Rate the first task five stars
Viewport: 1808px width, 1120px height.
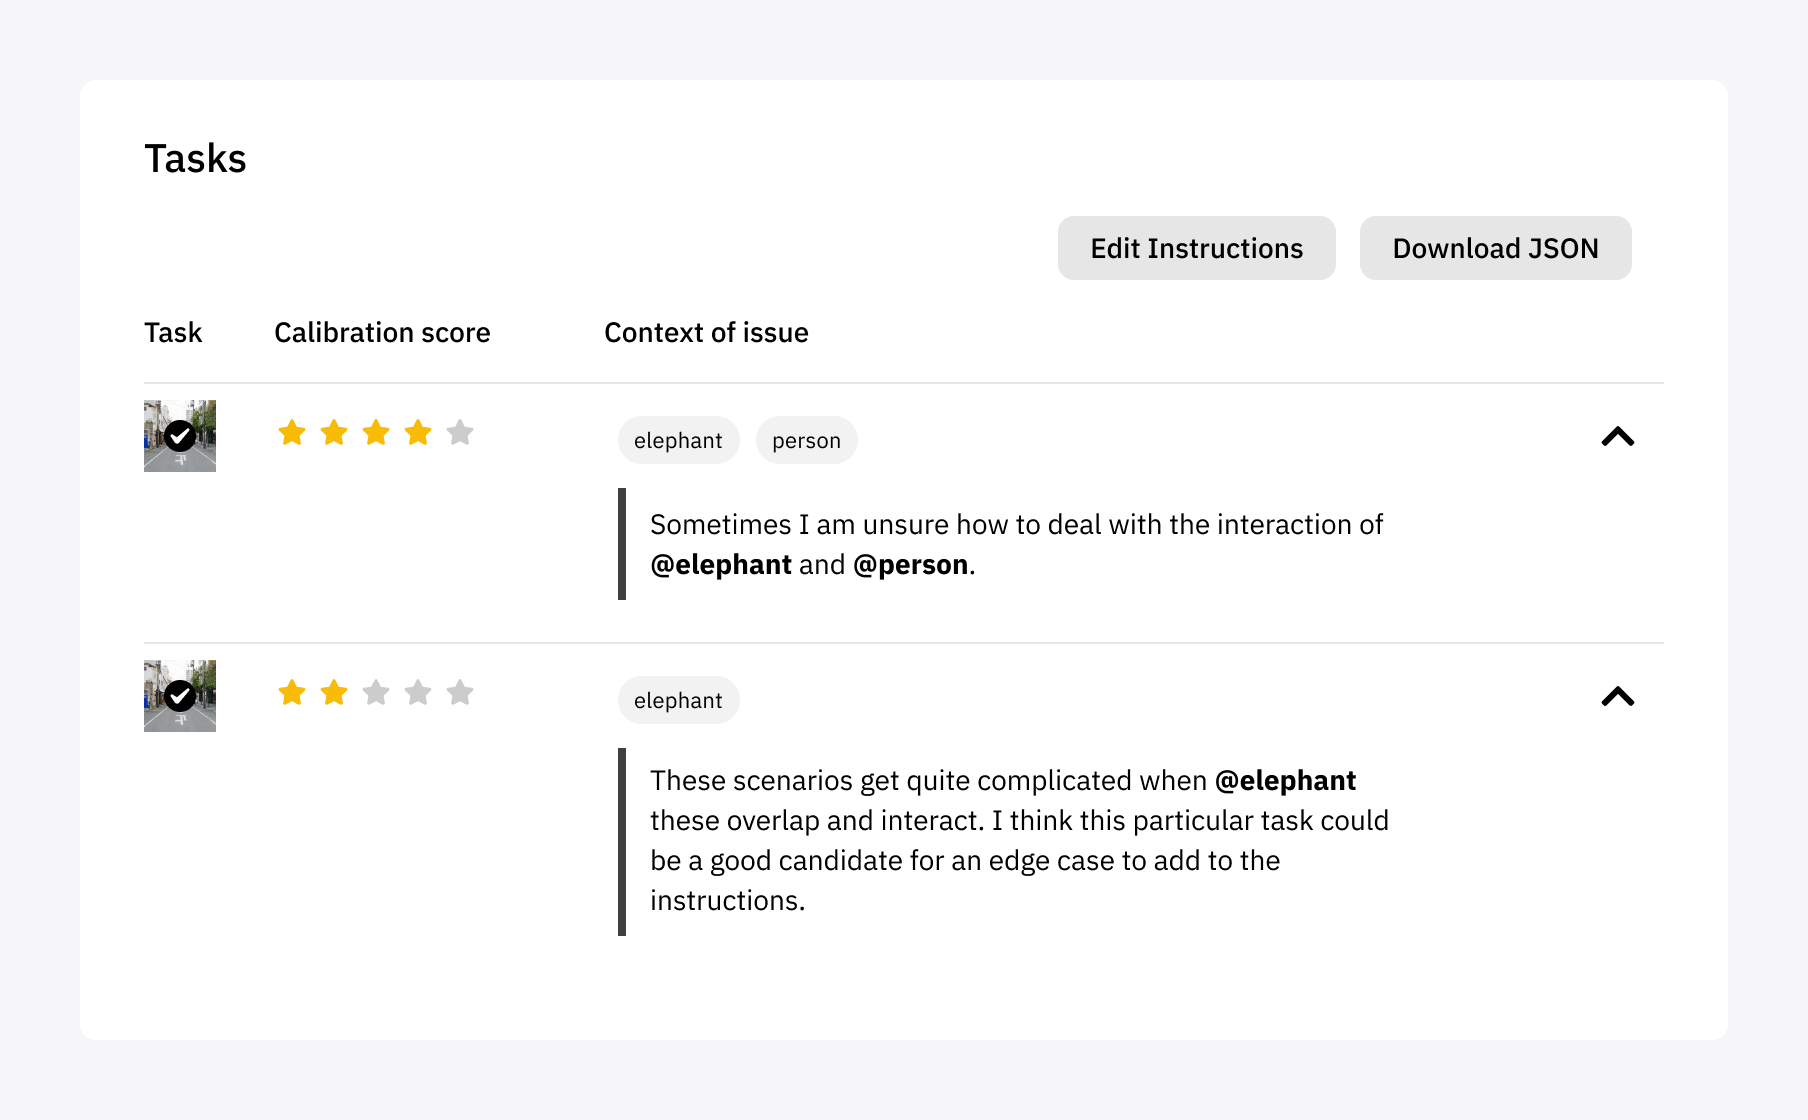[x=460, y=432]
